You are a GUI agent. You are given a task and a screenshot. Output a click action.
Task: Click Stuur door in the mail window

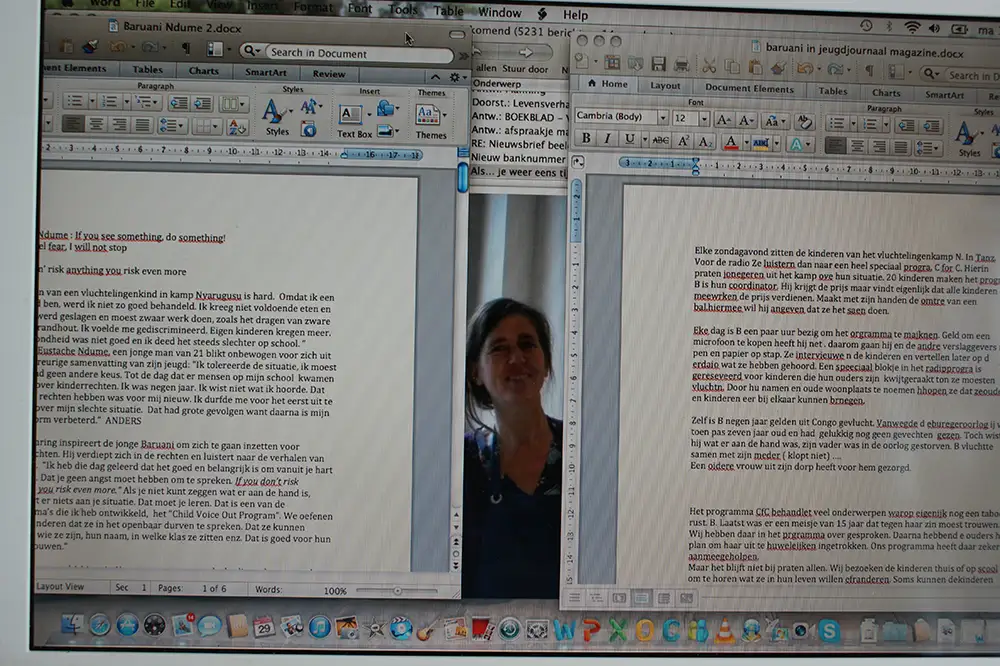tap(525, 68)
